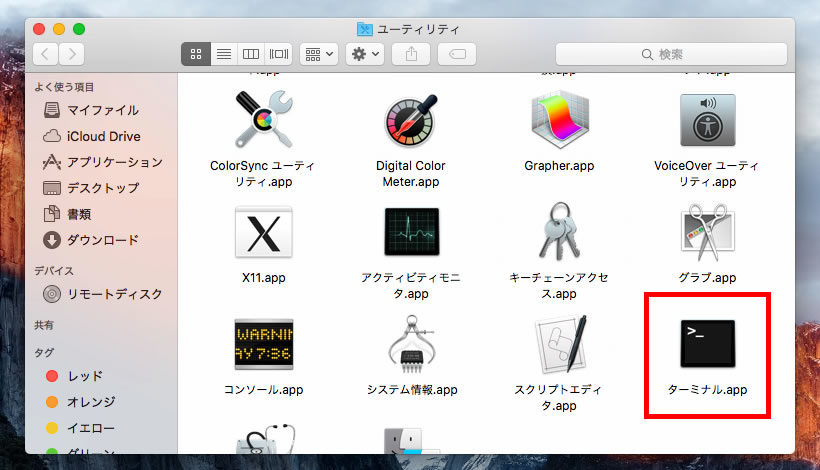Click the title bar folder icon
The width and height of the screenshot is (820, 470).
[365, 29]
